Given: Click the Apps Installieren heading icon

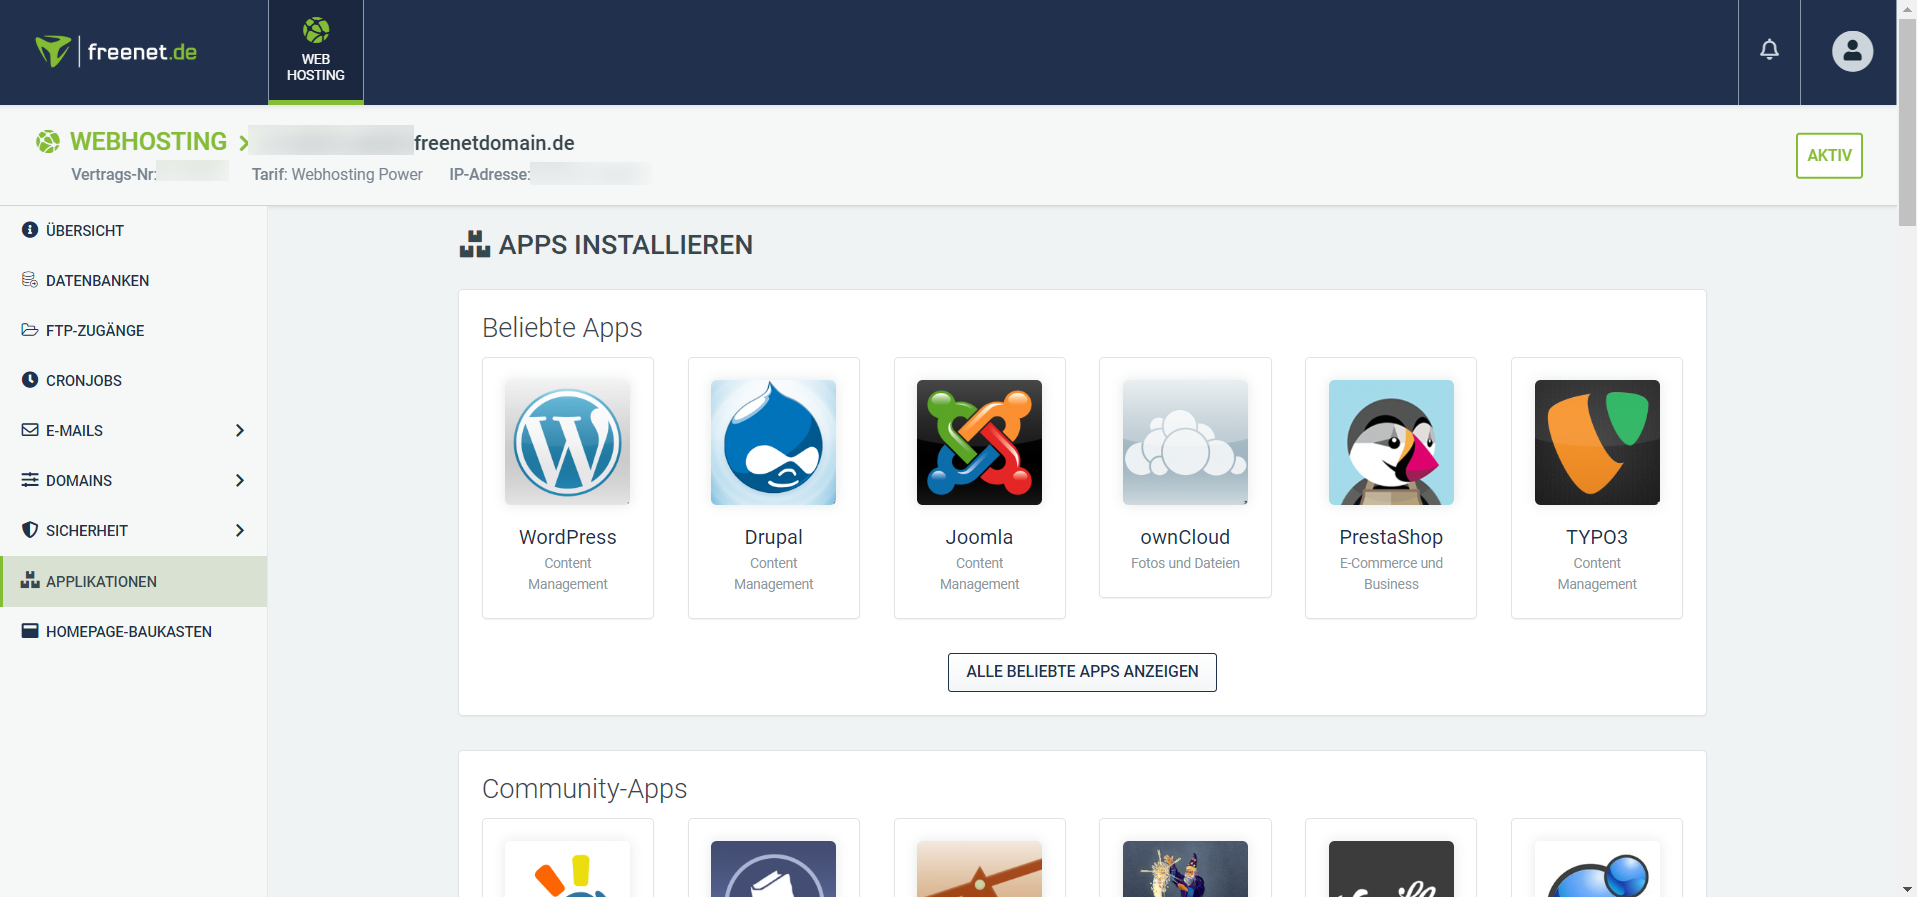Looking at the screenshot, I should tap(474, 244).
